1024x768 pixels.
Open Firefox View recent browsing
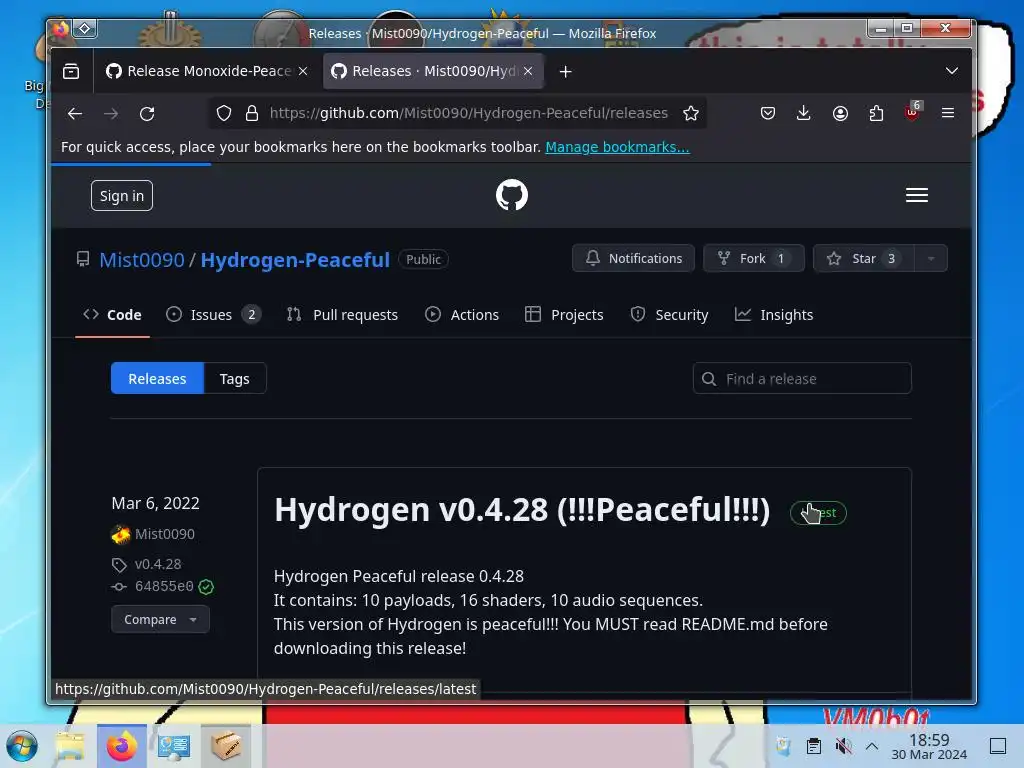click(x=71, y=71)
